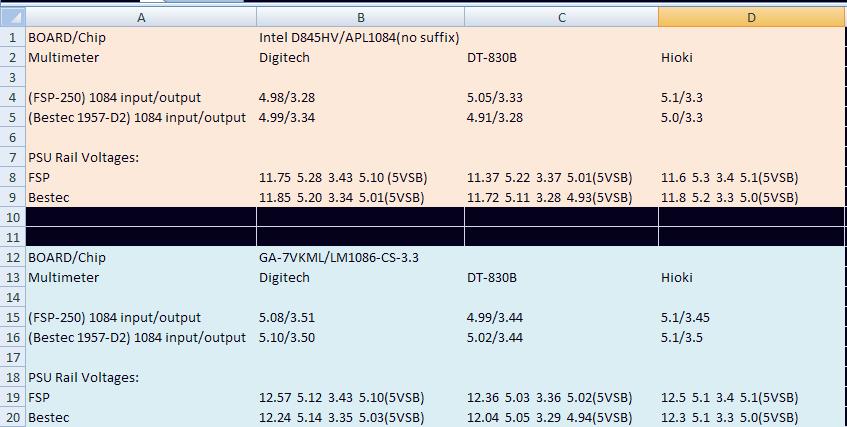
Task: Click 'Bestec' cell in row 9
Action: pos(141,197)
